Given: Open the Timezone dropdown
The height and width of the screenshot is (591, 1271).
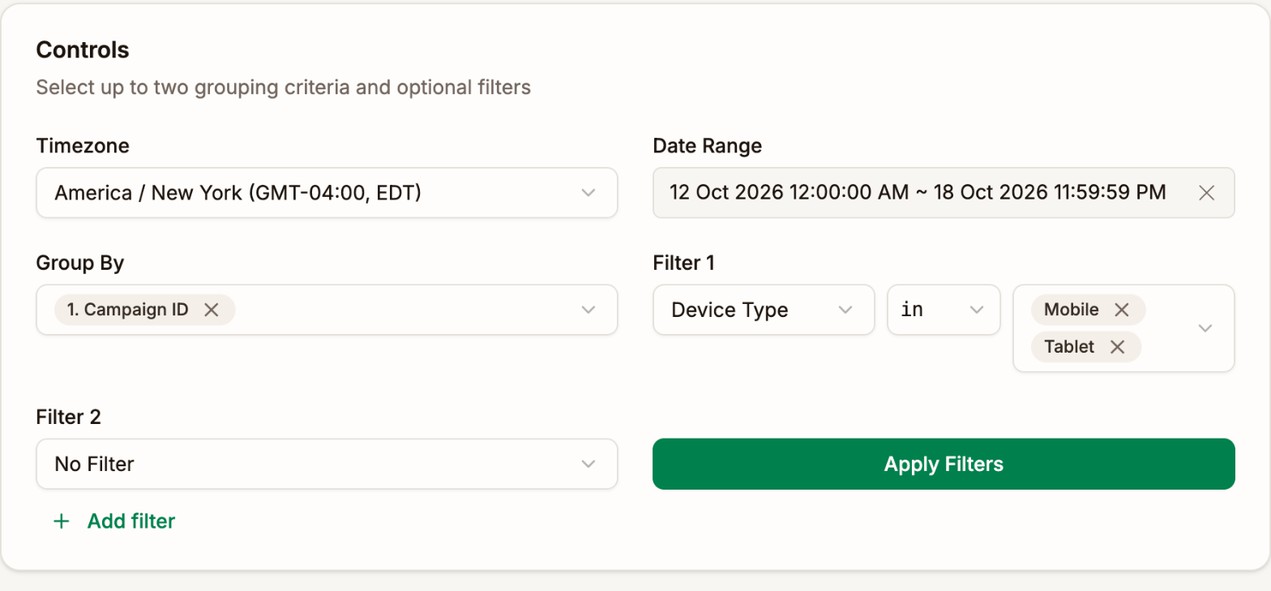Looking at the screenshot, I should [x=327, y=193].
